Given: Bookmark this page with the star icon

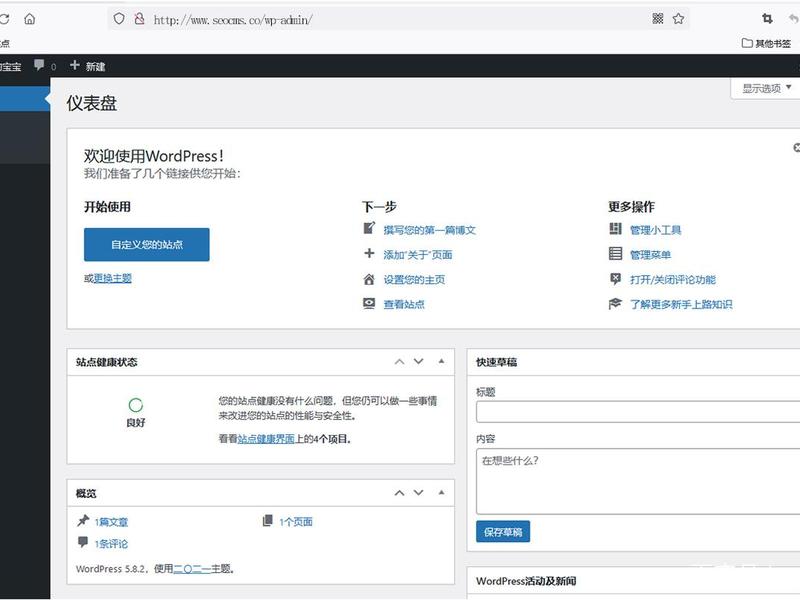Looking at the screenshot, I should pos(678,19).
